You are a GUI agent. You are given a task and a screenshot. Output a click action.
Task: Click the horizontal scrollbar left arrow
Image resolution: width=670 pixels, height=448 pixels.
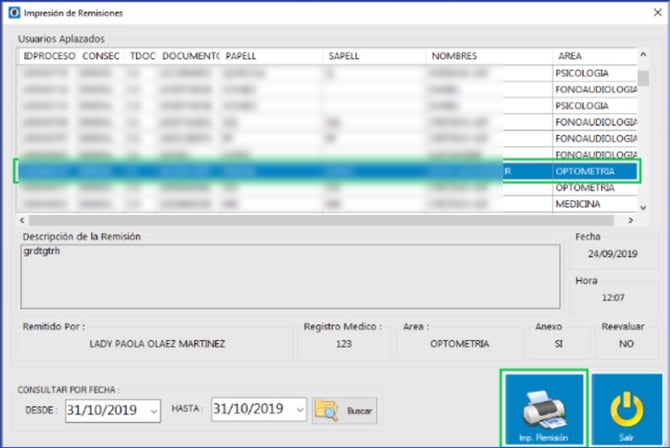pyautogui.click(x=24, y=220)
